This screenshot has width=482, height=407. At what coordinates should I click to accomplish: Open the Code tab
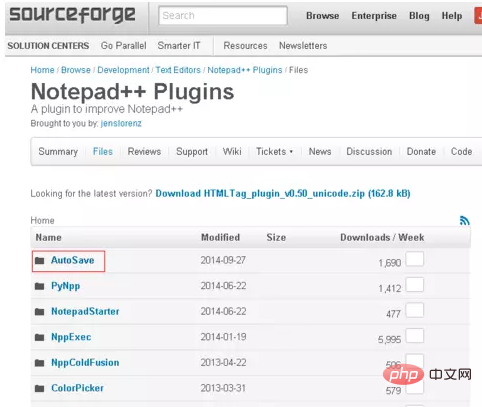tap(461, 152)
